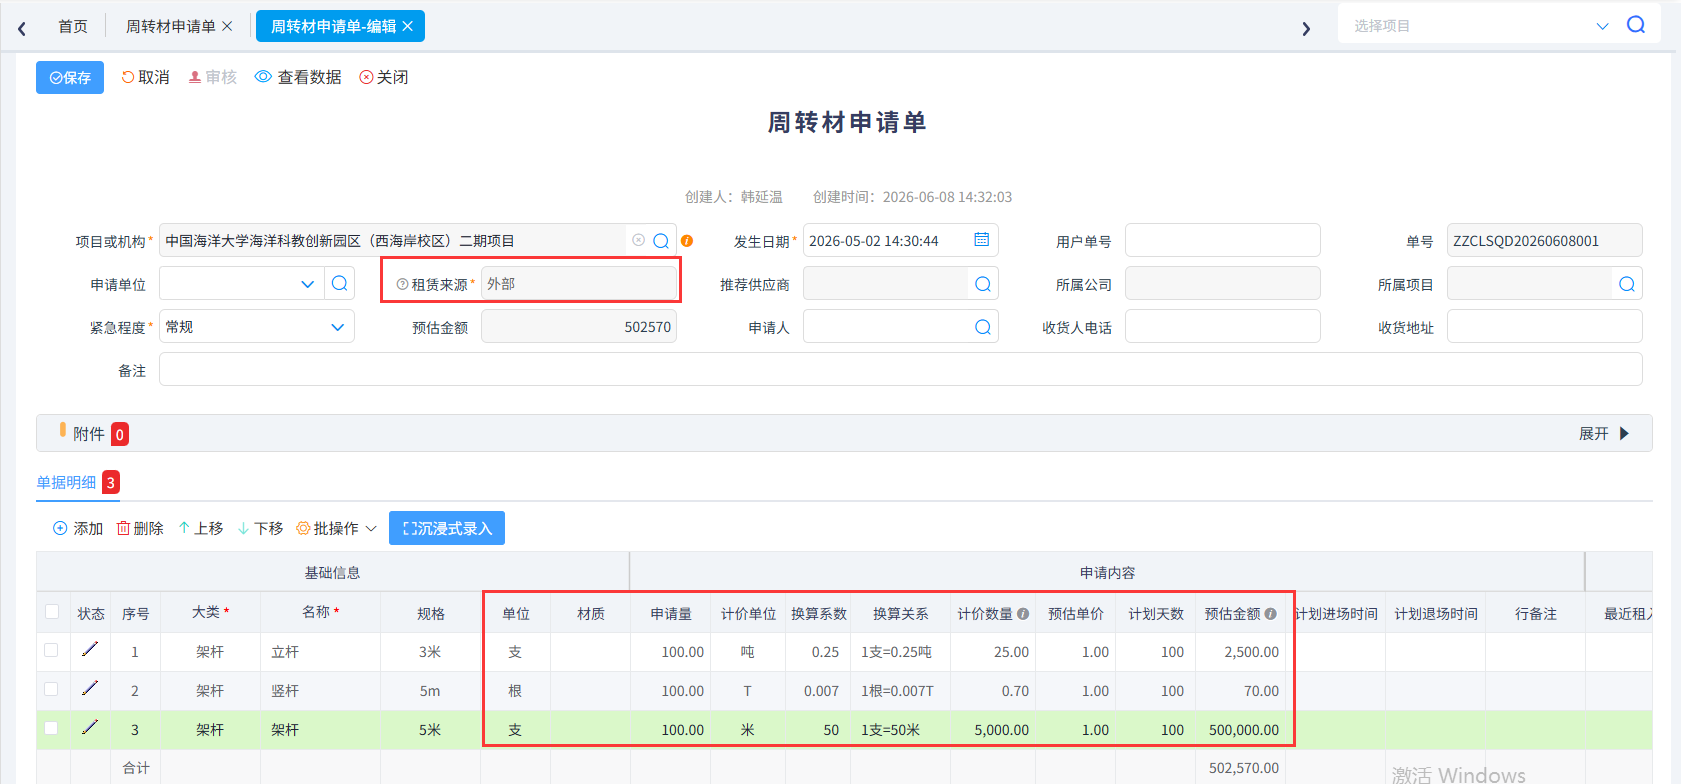This screenshot has width=1681, height=784.
Task: Check the checkbox for row 2 竖杆
Action: (51, 689)
